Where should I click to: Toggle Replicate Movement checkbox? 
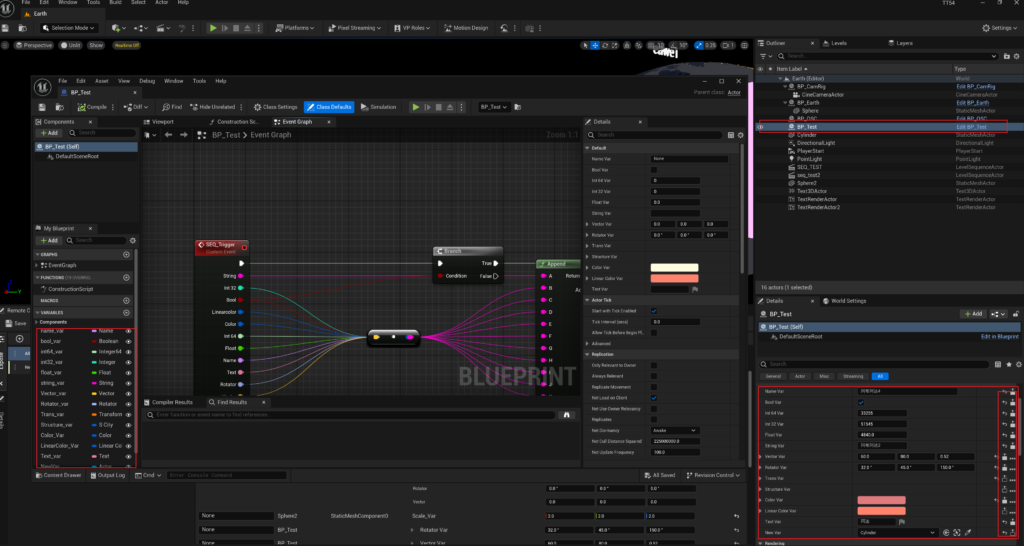coord(654,387)
